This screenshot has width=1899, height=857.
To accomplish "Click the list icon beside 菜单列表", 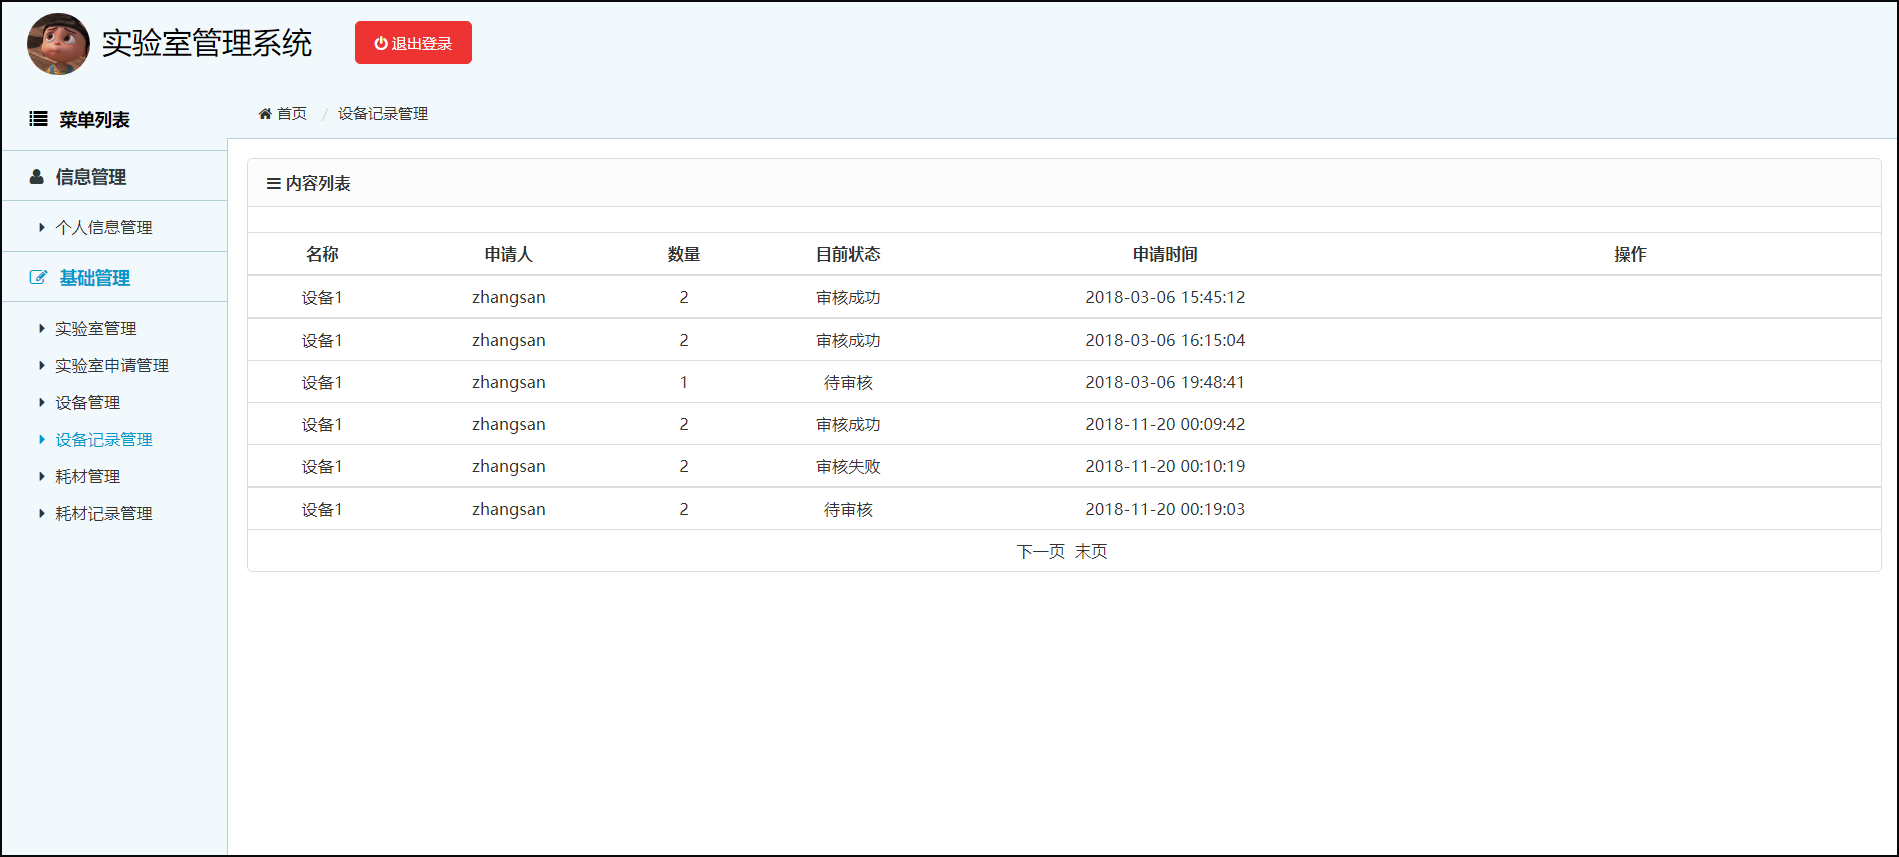I will [x=38, y=119].
